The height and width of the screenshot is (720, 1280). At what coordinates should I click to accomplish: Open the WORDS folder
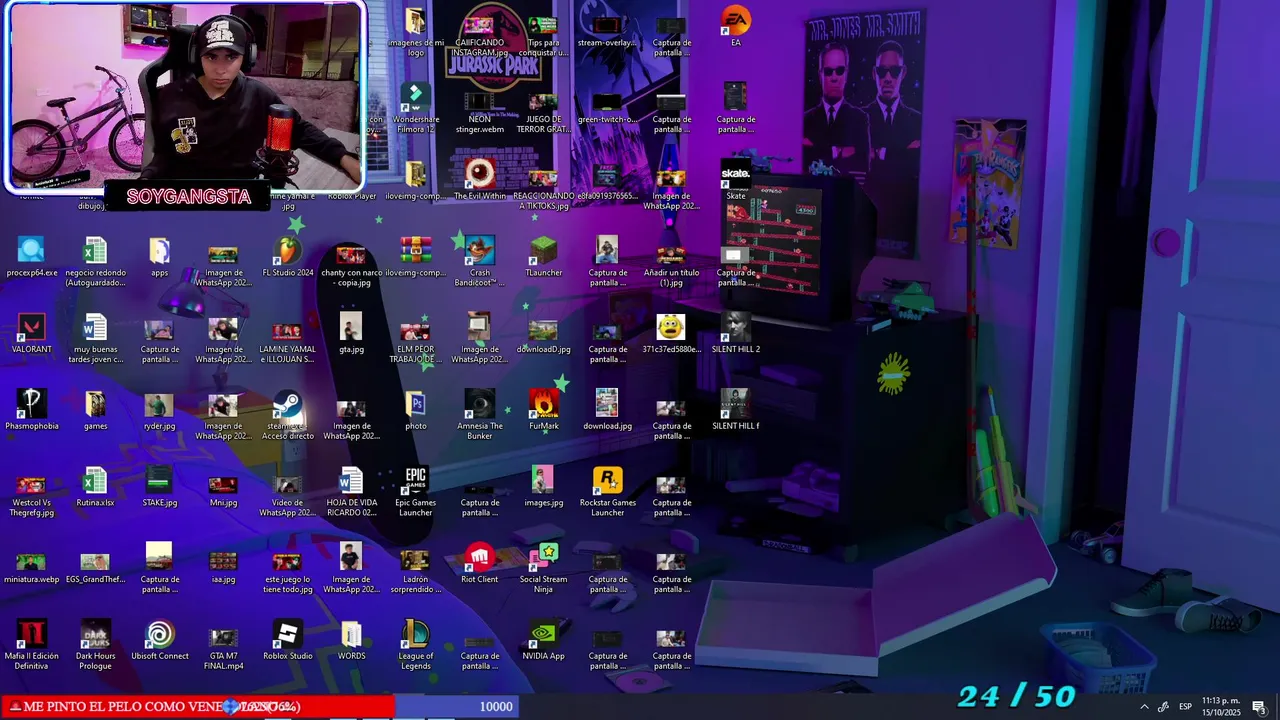(352, 640)
